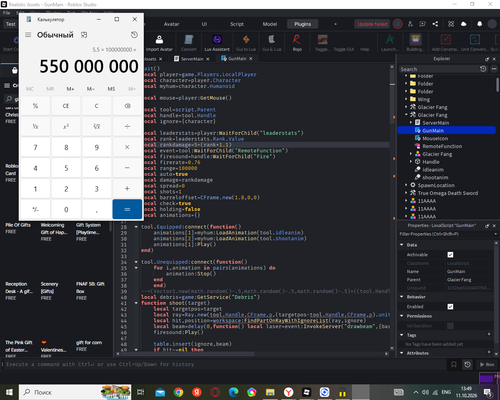
Task: Select the Plugins ribbon tab
Action: pos(303,24)
